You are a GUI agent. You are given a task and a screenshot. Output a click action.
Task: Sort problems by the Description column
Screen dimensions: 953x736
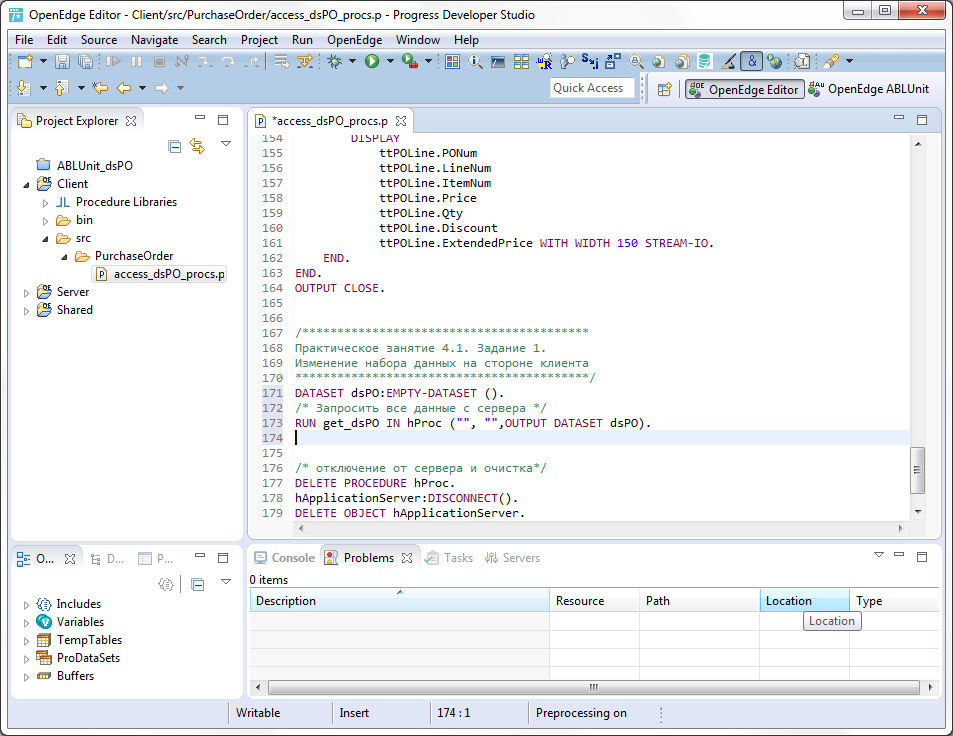click(x=399, y=601)
